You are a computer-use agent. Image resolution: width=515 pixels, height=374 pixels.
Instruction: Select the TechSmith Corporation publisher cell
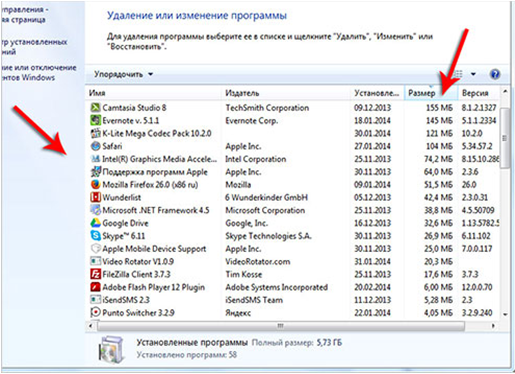click(x=267, y=108)
